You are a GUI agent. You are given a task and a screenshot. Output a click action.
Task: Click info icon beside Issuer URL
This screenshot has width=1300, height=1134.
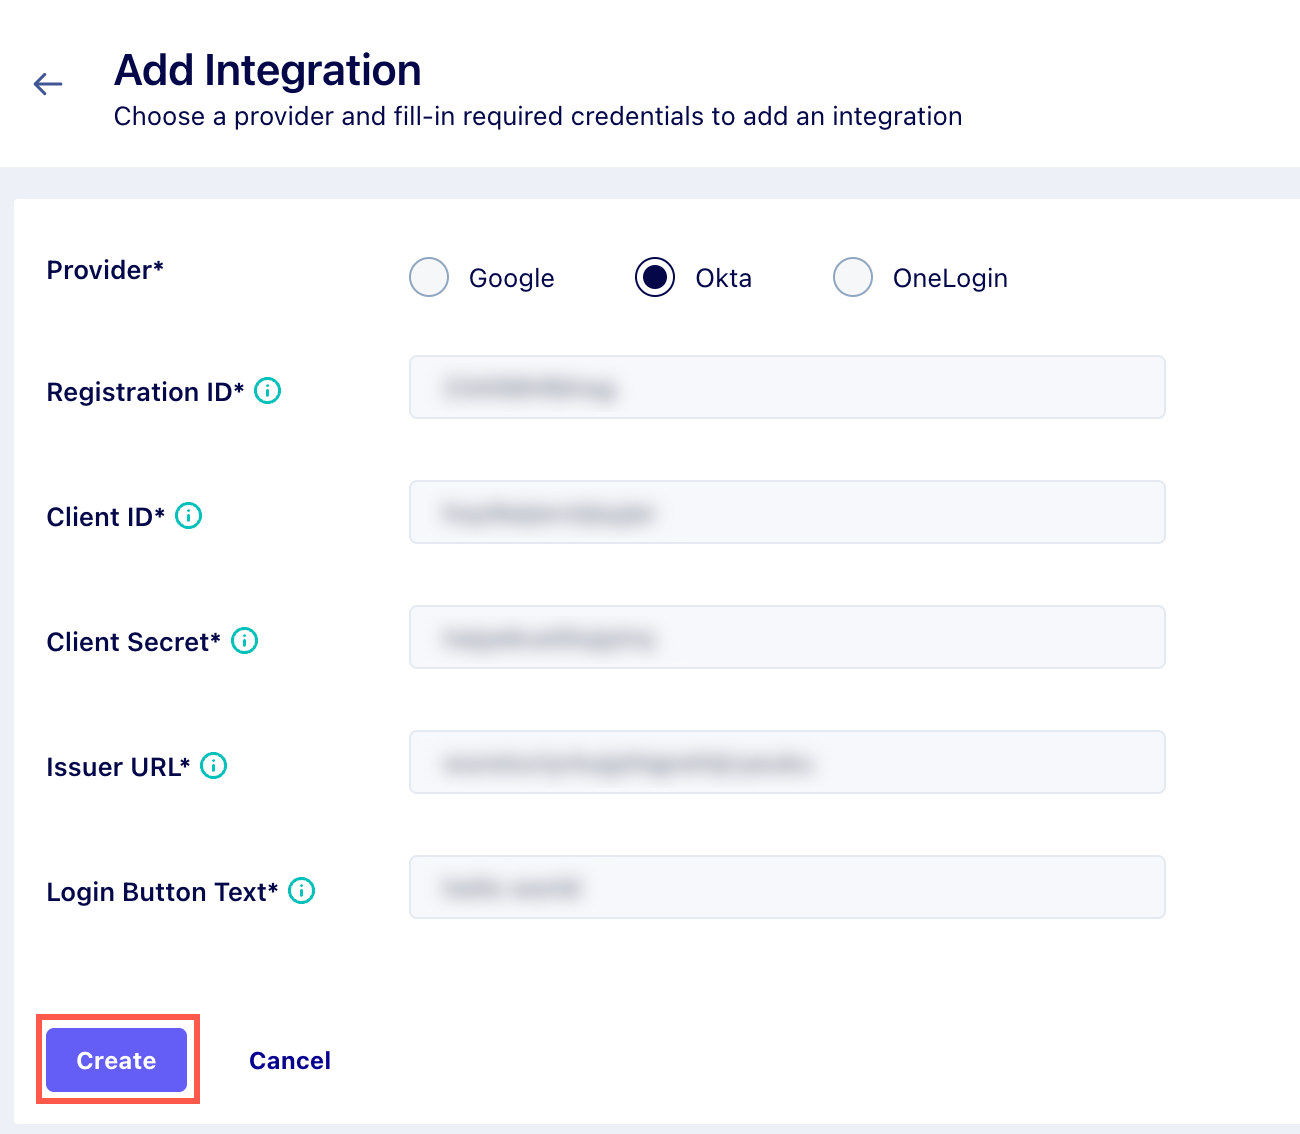(x=214, y=766)
